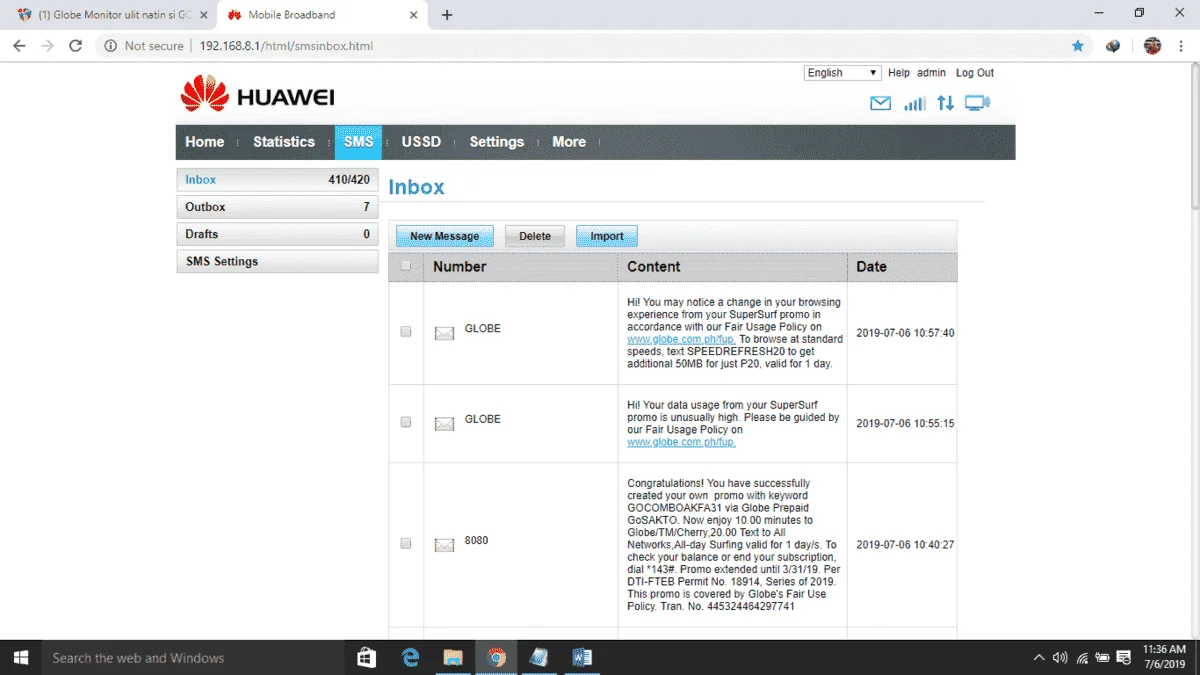Image resolution: width=1200 pixels, height=675 pixels.
Task: Show hidden system tray icons
Action: 1040,658
